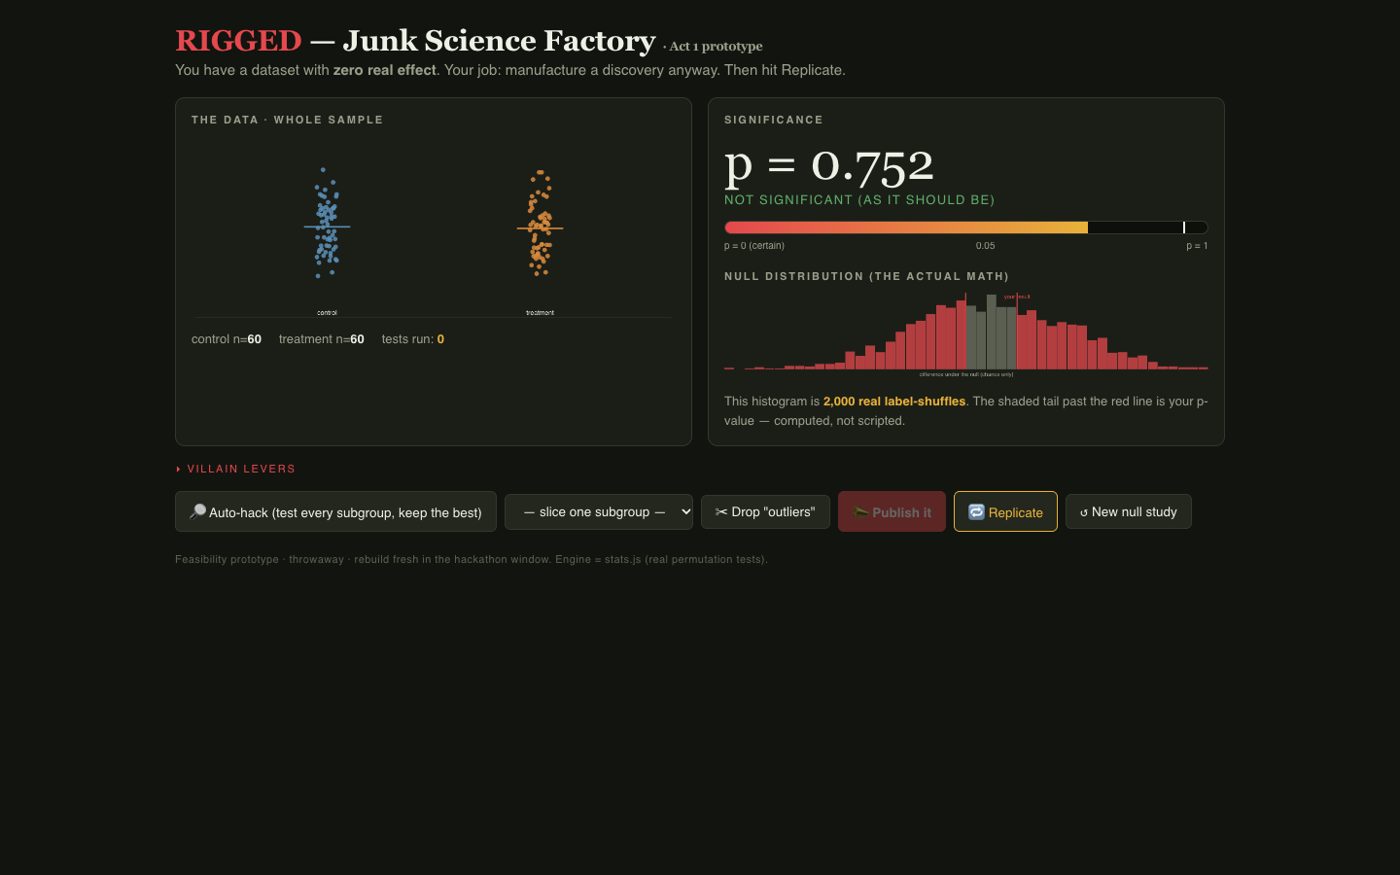The width and height of the screenshot is (1400, 875).
Task: Click the Publish it button
Action: click(x=892, y=512)
